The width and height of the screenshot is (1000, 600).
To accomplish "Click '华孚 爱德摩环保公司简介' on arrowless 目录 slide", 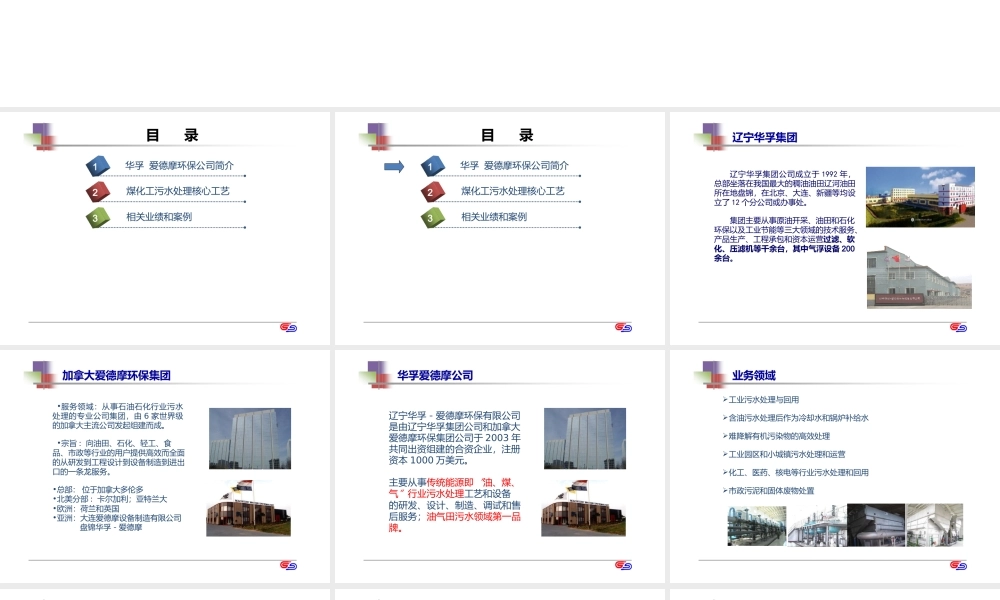I will [179, 165].
